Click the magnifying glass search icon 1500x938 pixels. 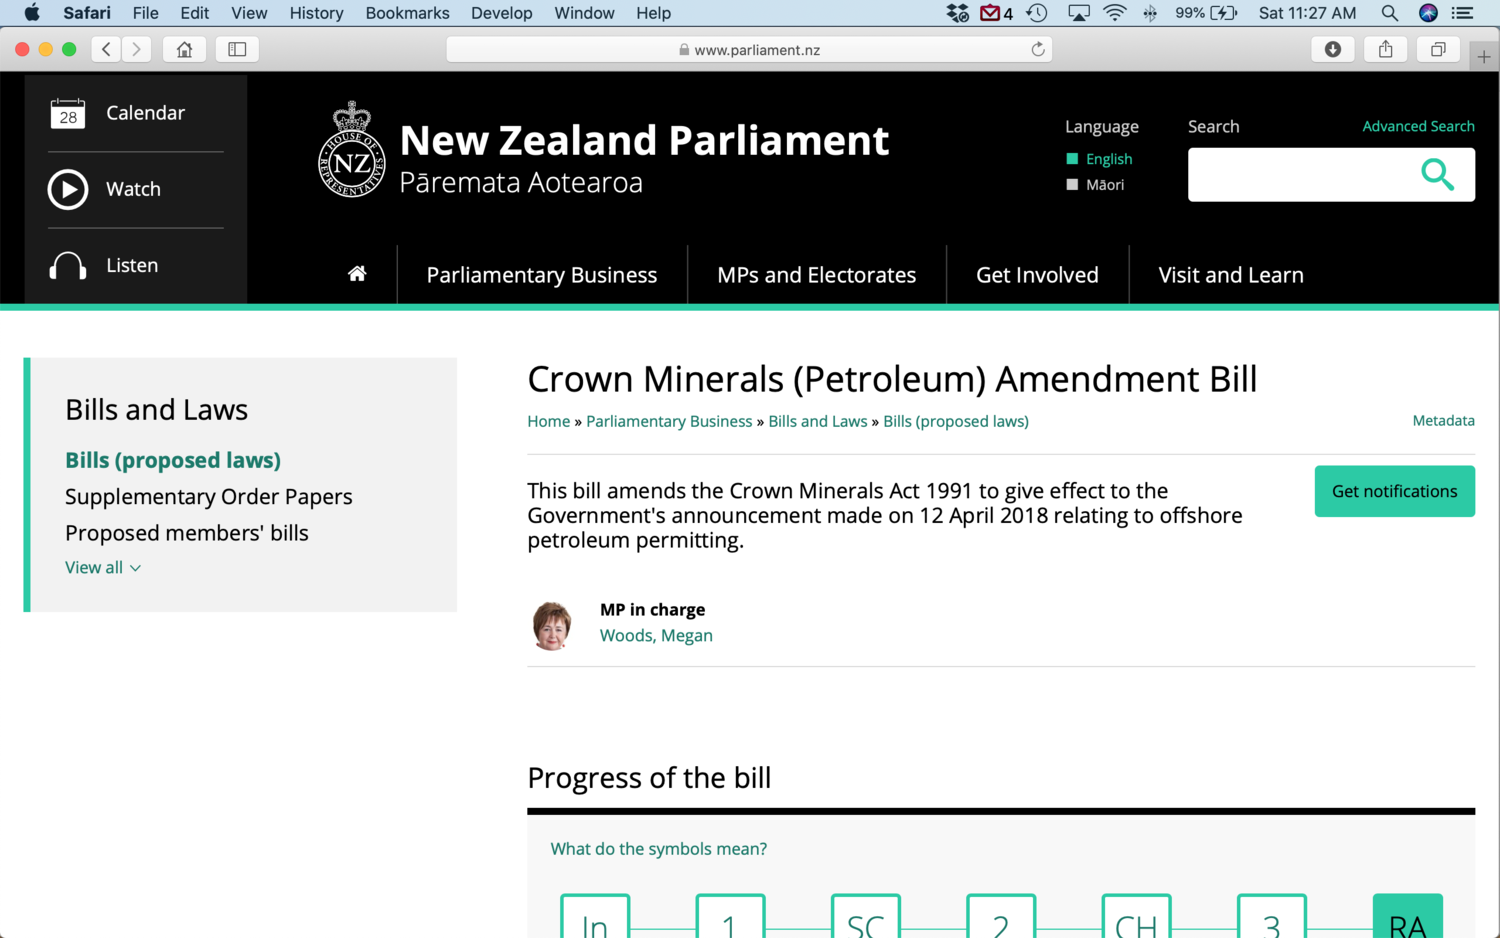pos(1438,174)
